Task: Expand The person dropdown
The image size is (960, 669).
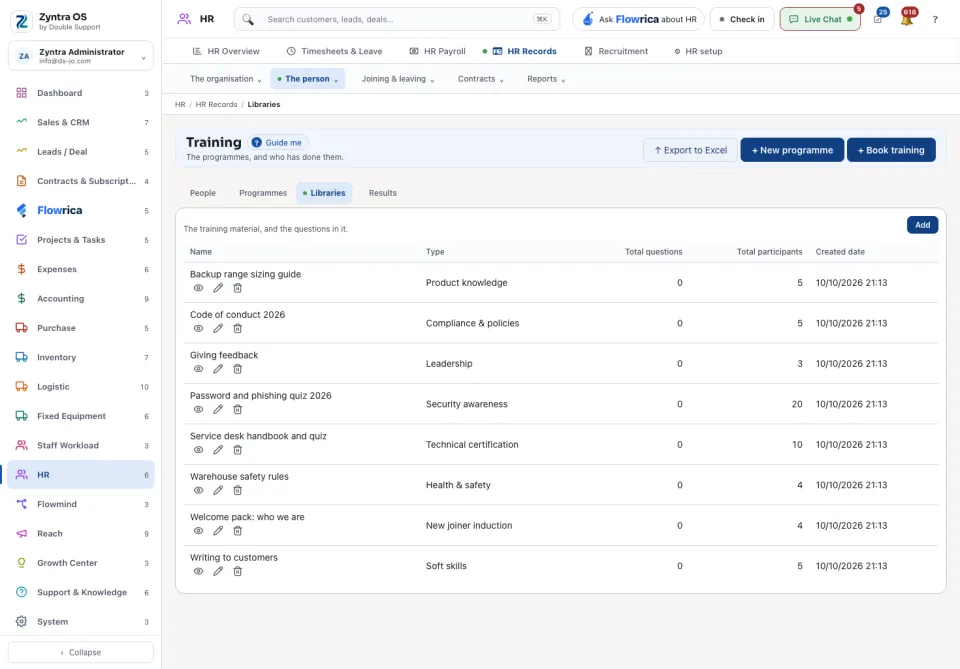Action: tap(307, 79)
